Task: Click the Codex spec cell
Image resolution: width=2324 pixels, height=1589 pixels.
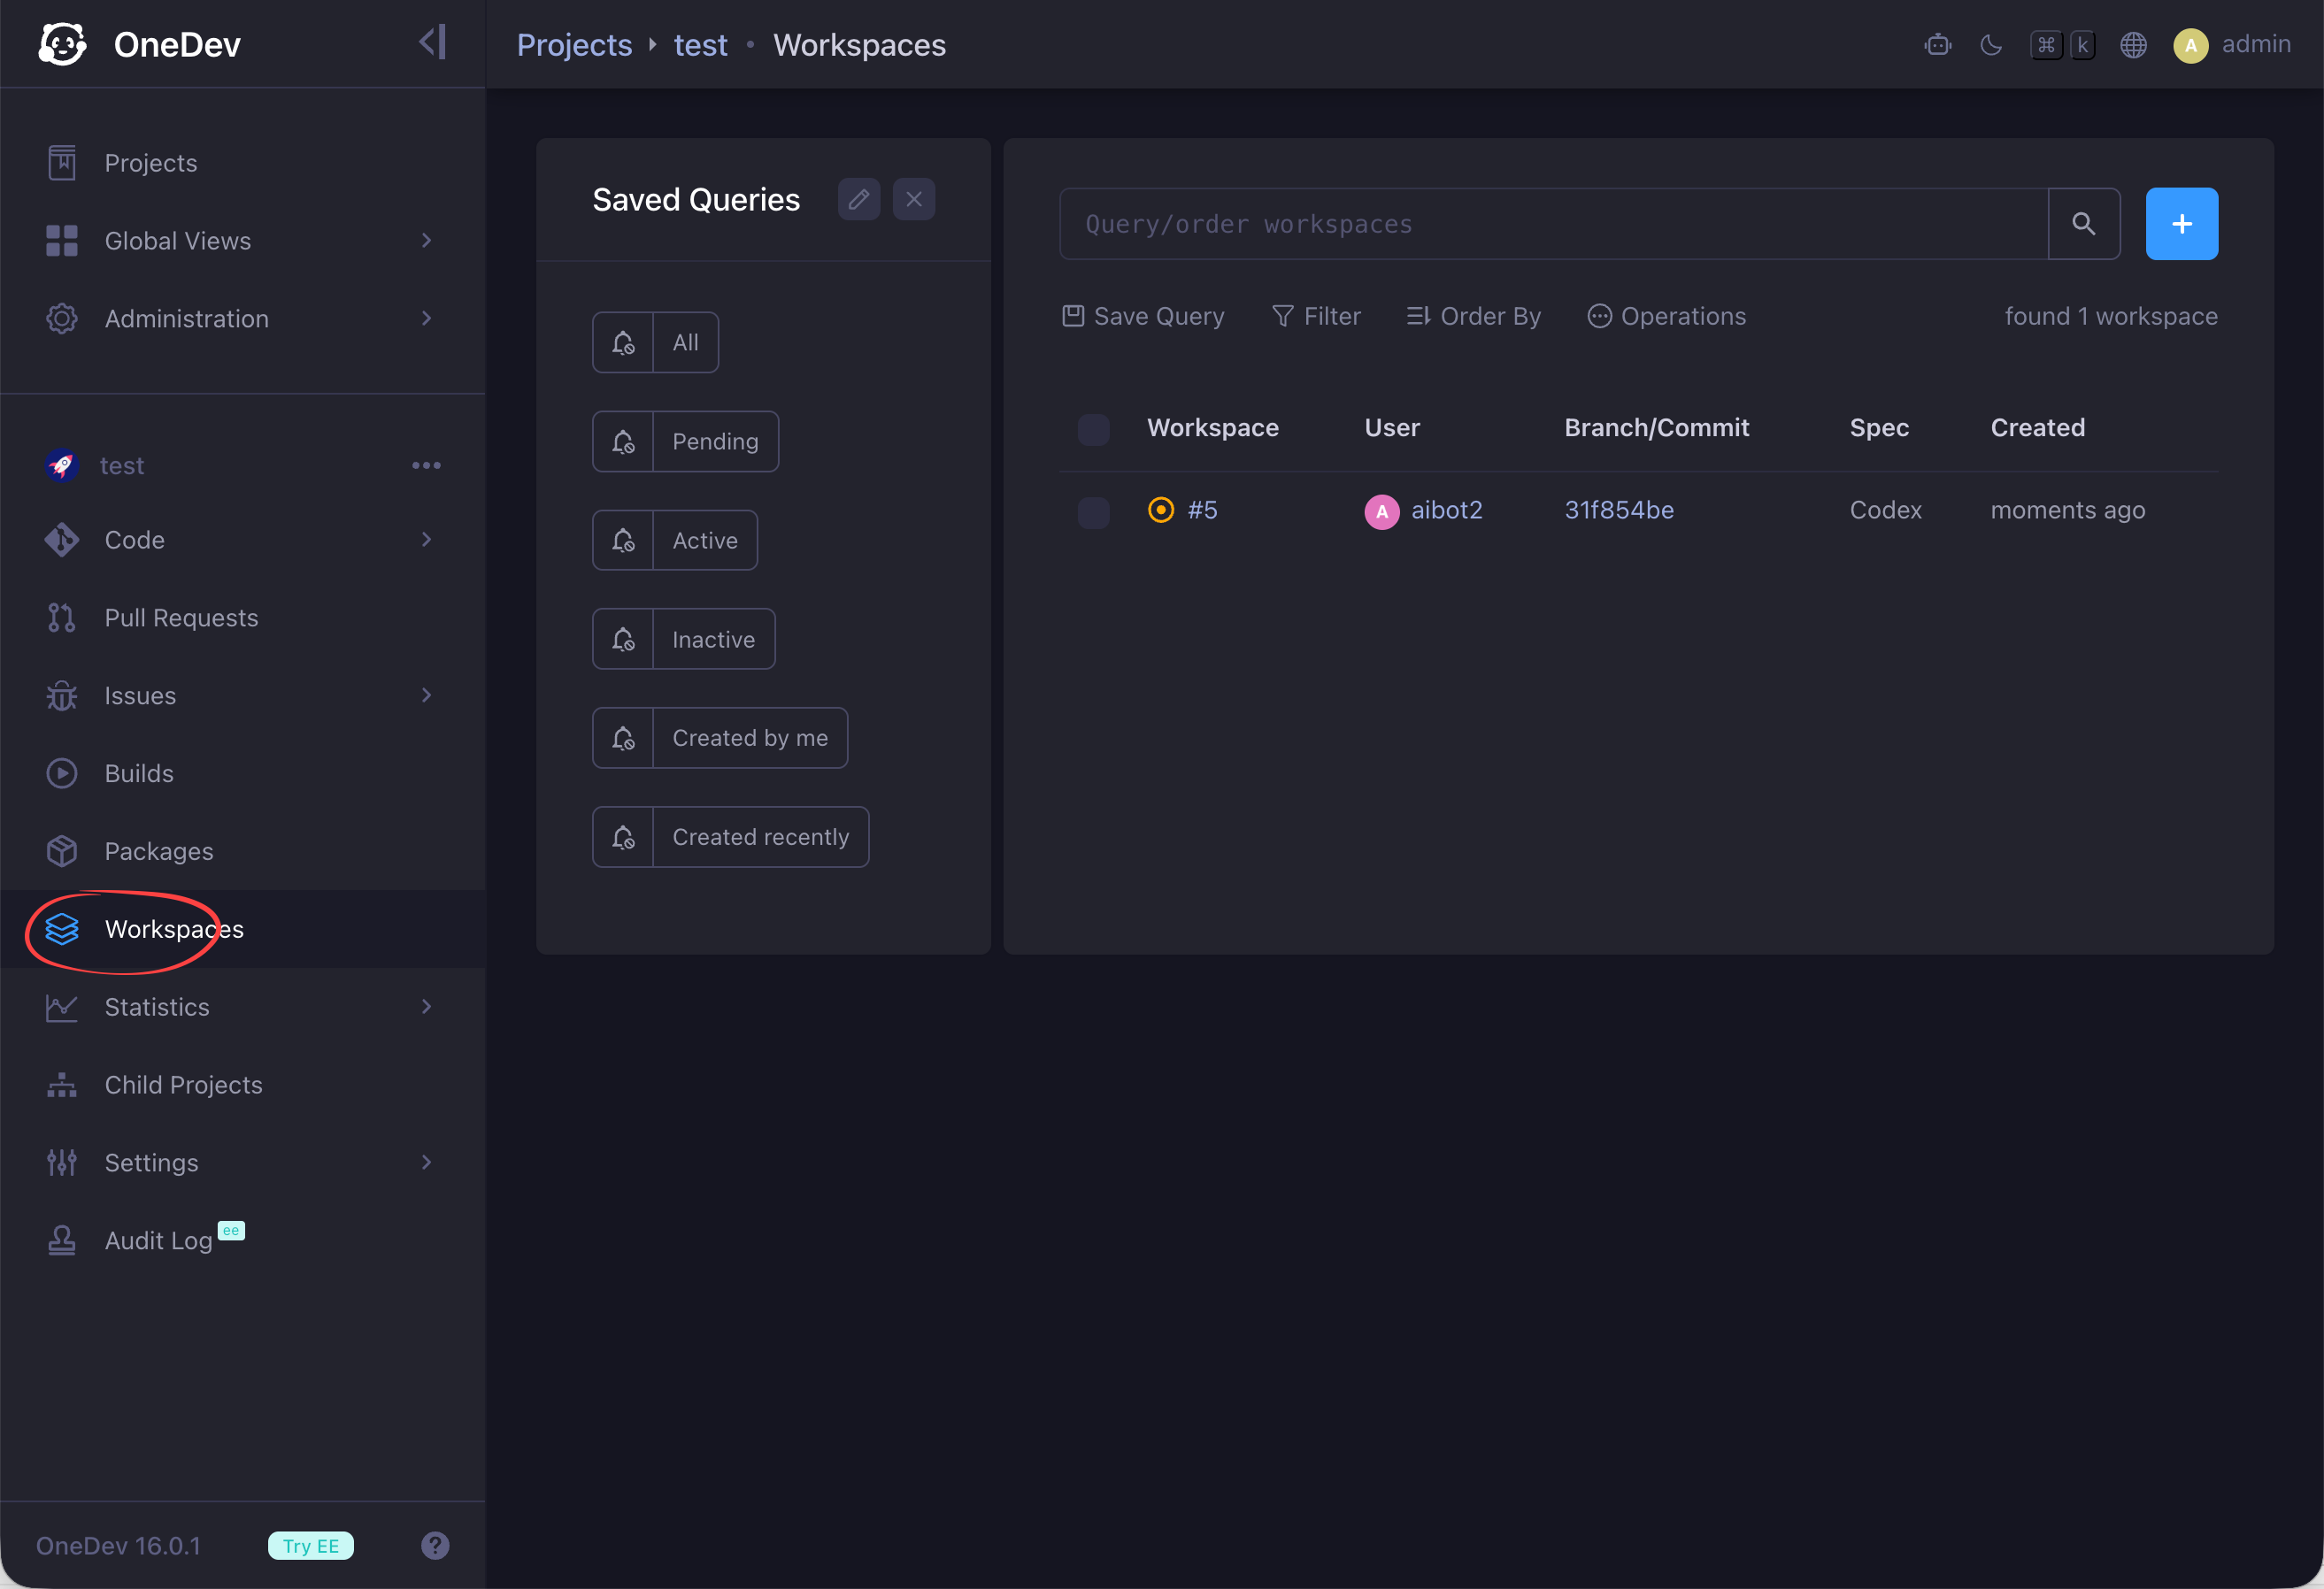Action: pos(1885,510)
